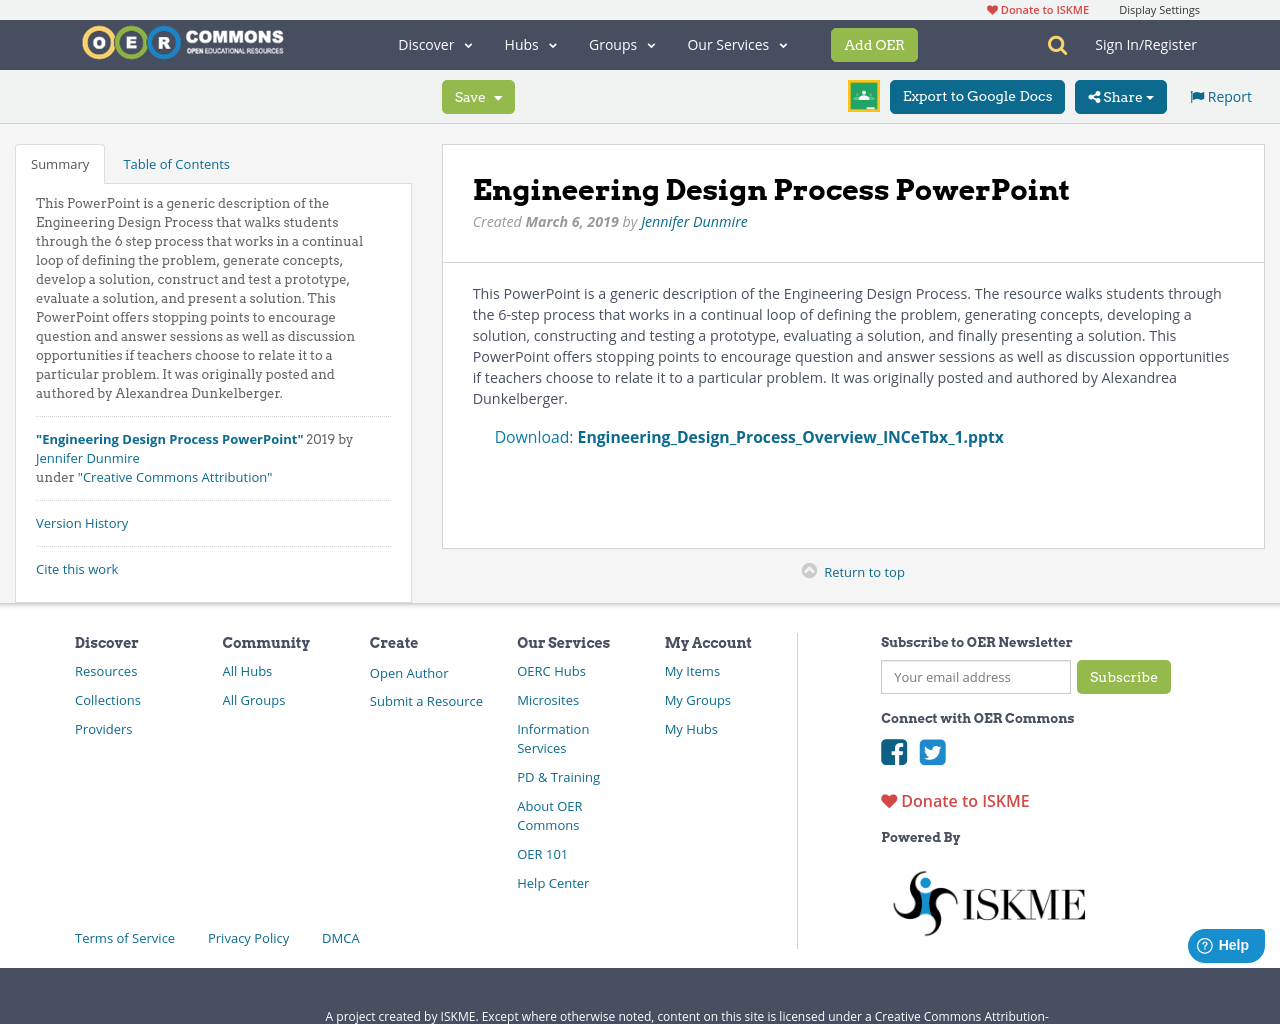Click Export to Google Docs
Image resolution: width=1280 pixels, height=1024 pixels.
(977, 96)
